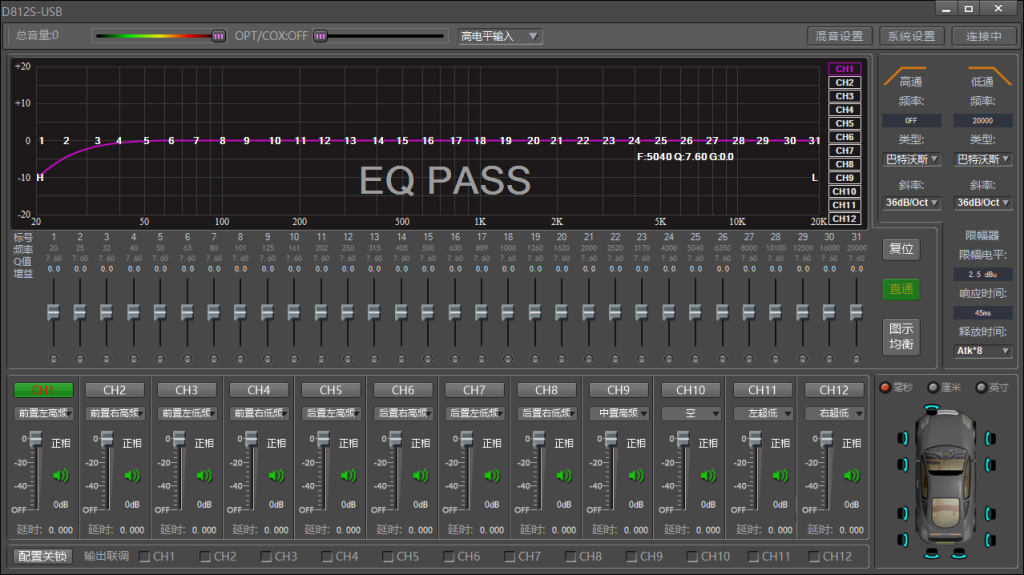Open the 混音设置 mixer settings
The height and width of the screenshot is (575, 1024).
tap(839, 36)
